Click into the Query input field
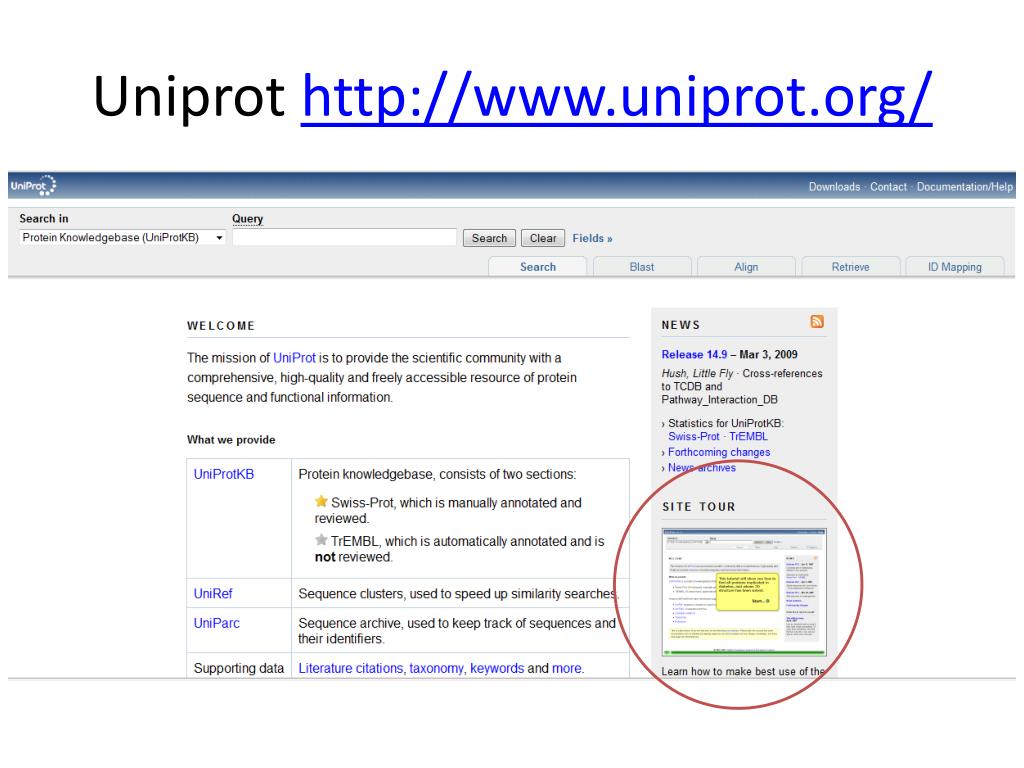The height and width of the screenshot is (768, 1024). (344, 238)
